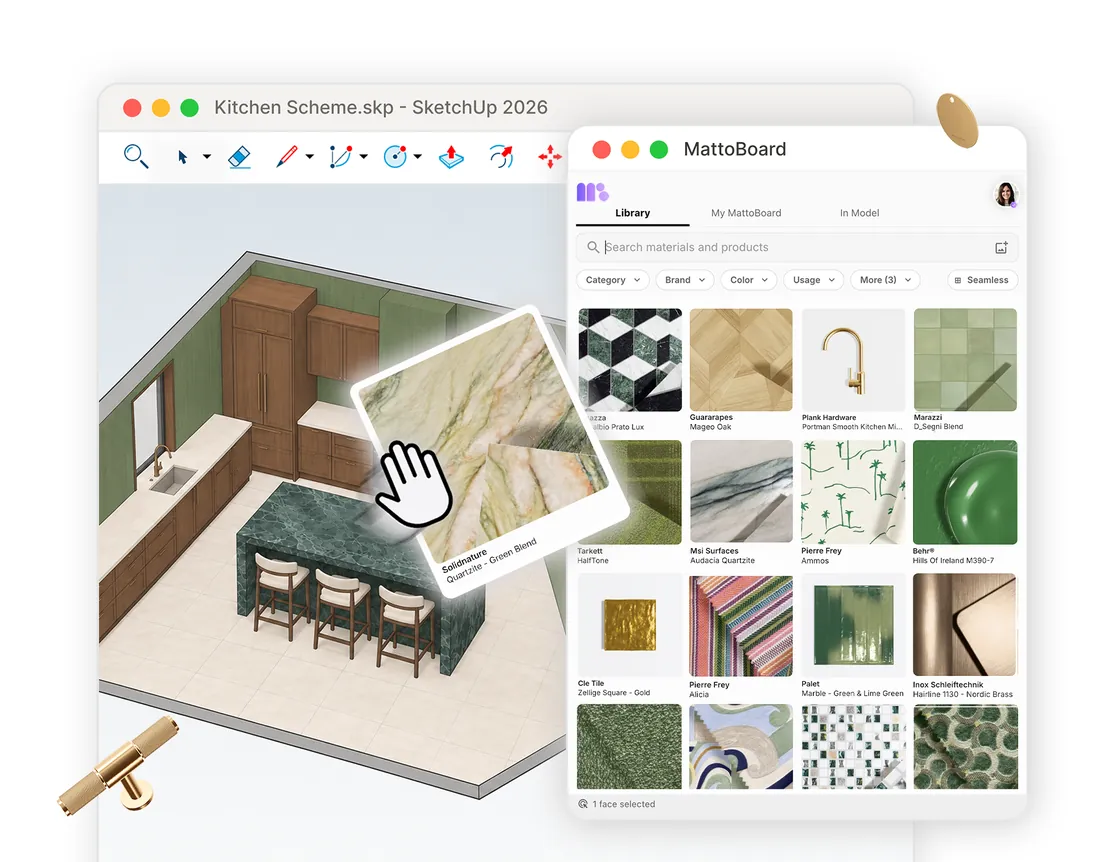Click the MattoBoard logo icon
1100x862 pixels.
coord(592,191)
